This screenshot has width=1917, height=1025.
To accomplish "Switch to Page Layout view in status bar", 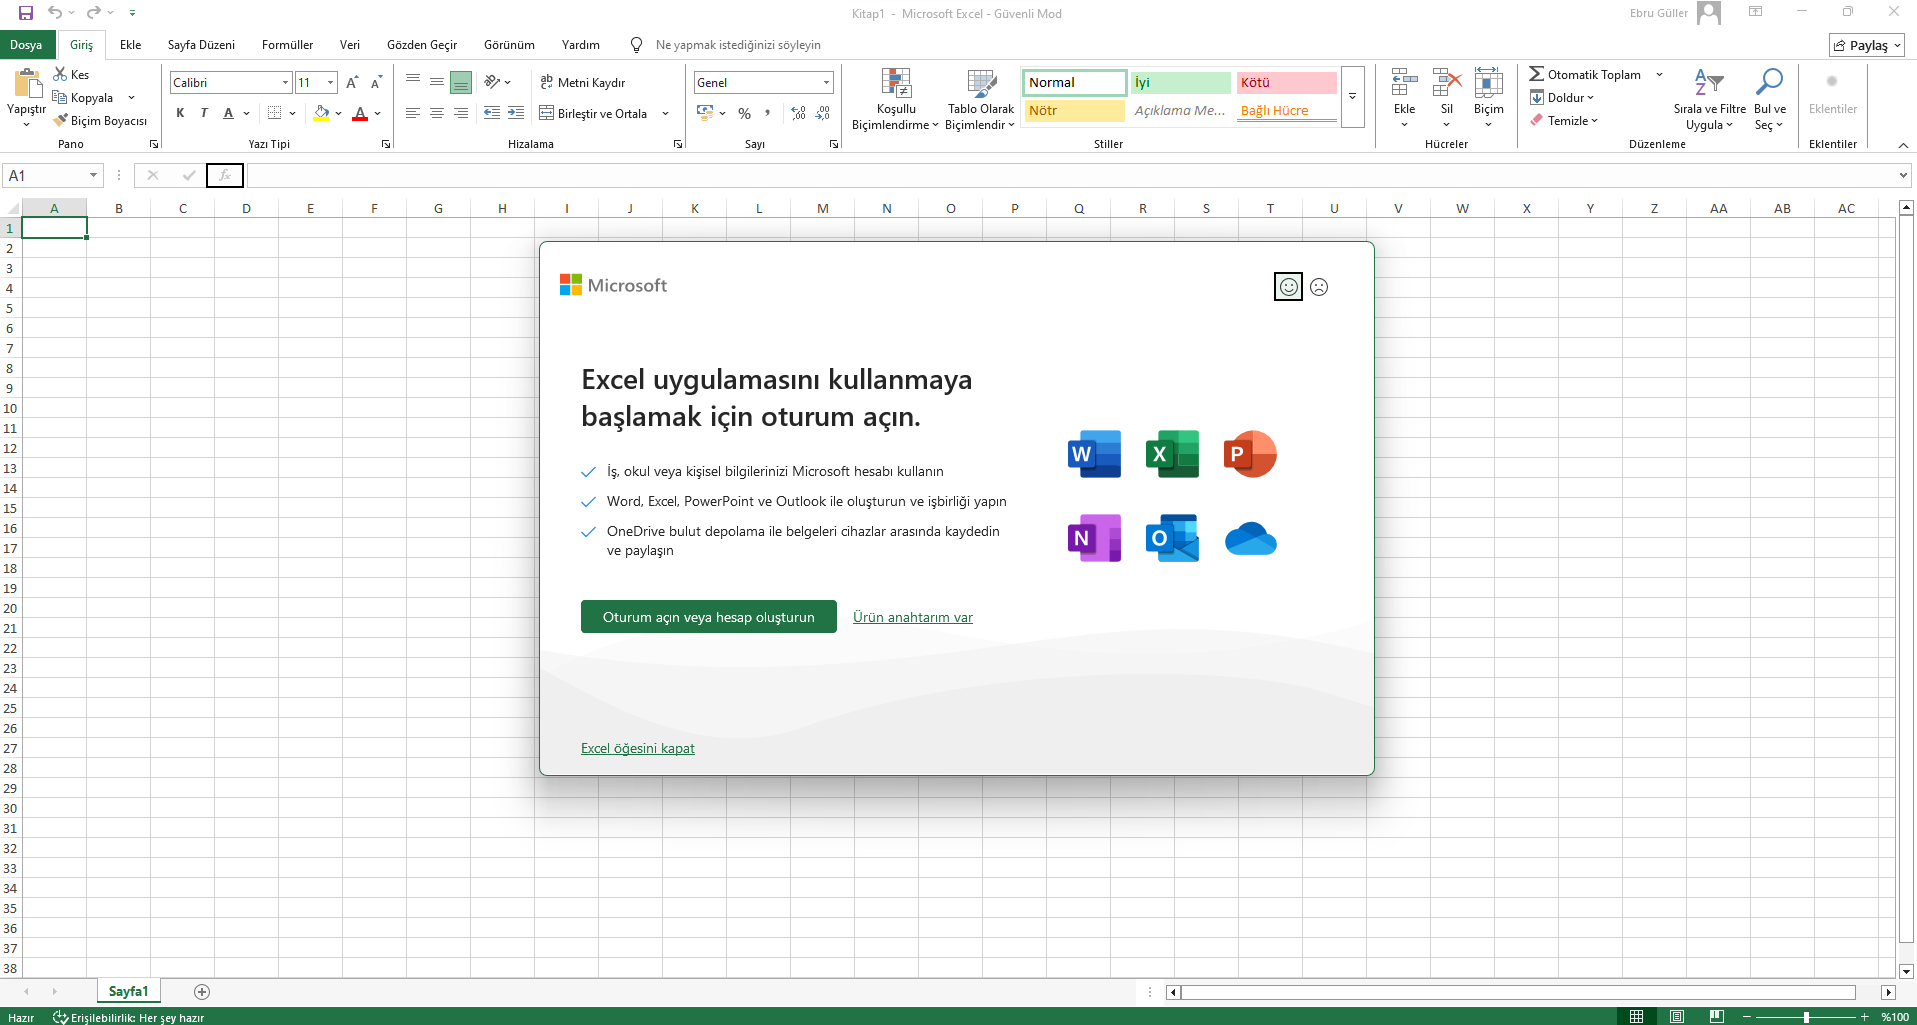I will [x=1677, y=1017].
